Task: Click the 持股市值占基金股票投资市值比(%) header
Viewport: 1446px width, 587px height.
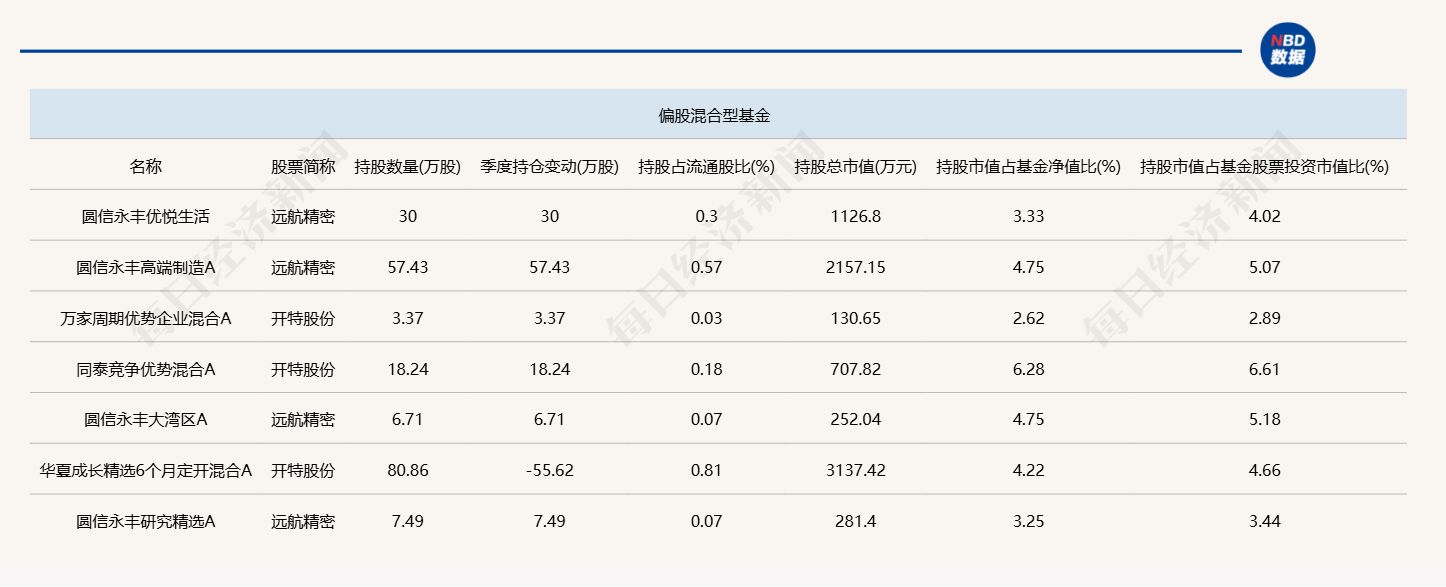Action: coord(1264,166)
